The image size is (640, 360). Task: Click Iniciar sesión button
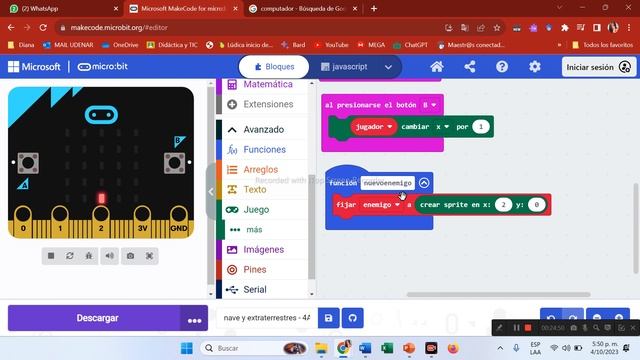click(599, 67)
